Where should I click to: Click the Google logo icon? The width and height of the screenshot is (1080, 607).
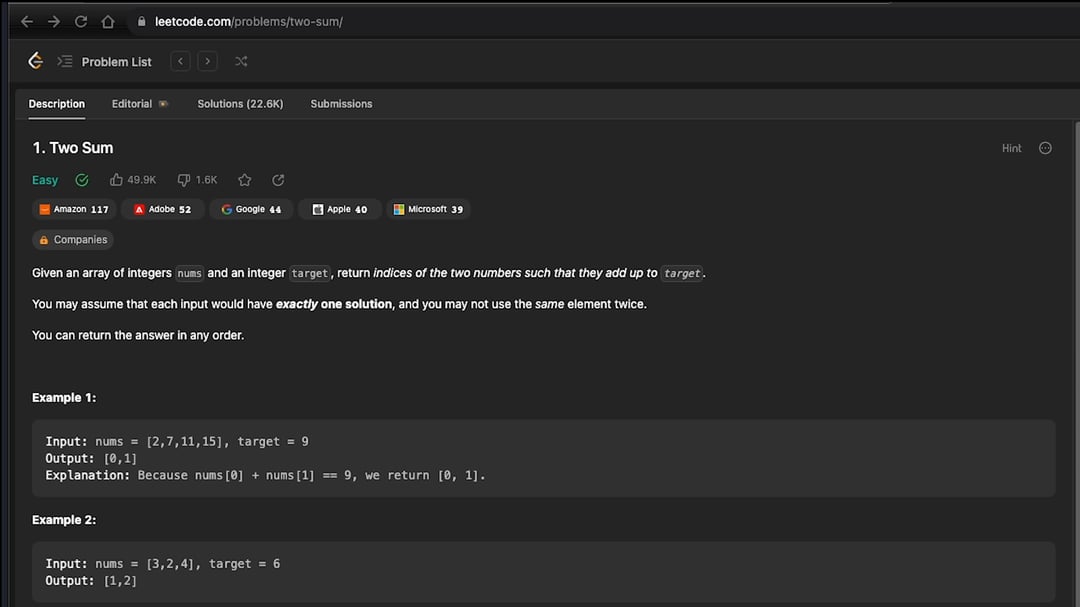click(227, 209)
